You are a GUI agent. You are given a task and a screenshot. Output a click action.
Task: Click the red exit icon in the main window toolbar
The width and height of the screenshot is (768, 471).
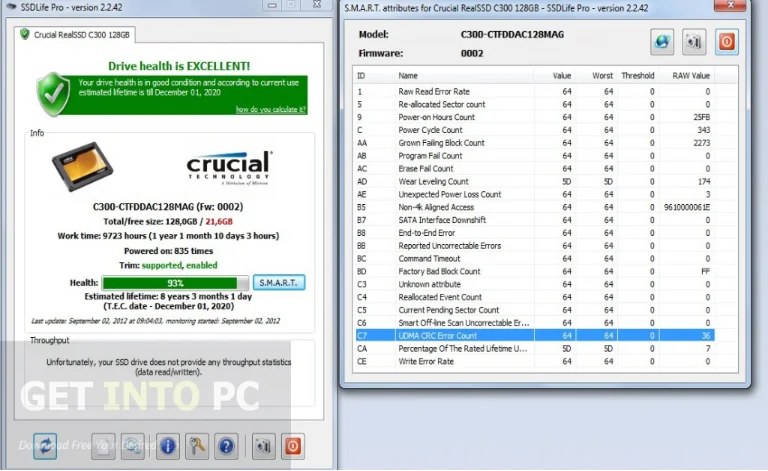[293, 446]
